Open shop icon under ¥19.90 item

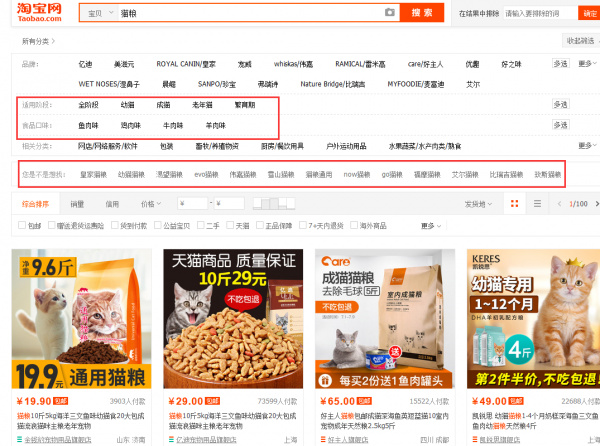20,439
